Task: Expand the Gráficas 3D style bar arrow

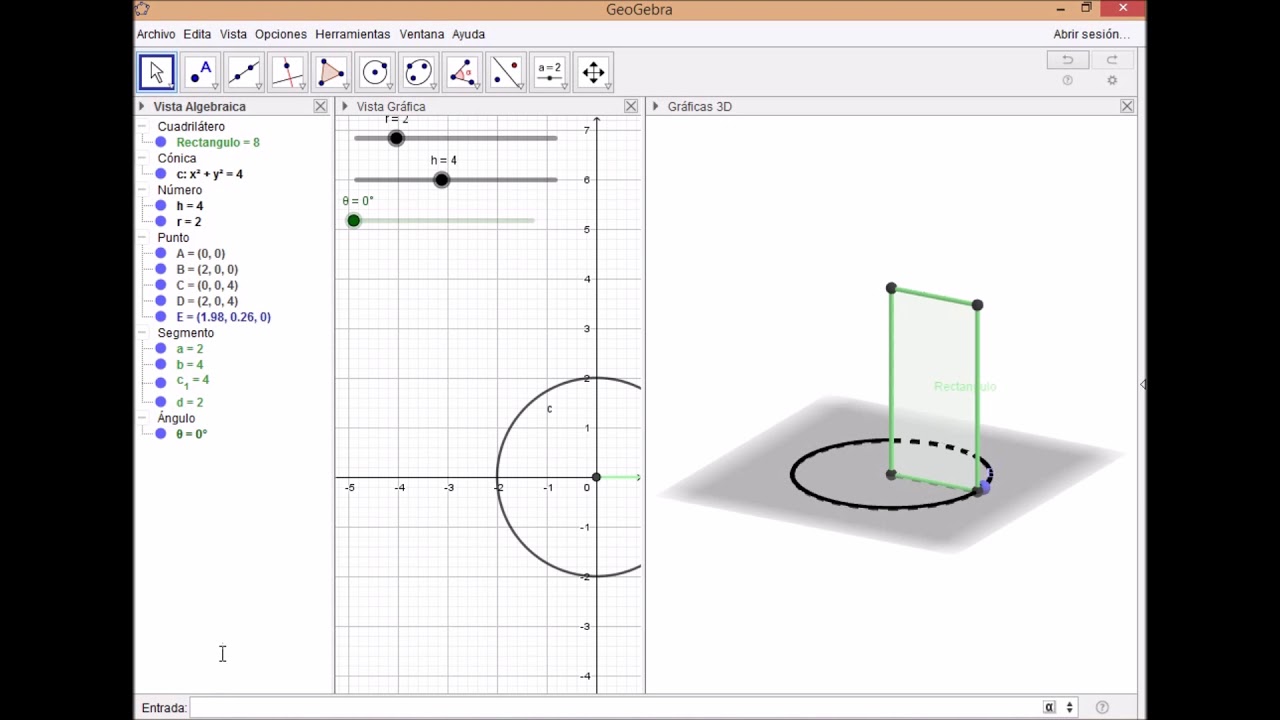Action: tap(656, 106)
